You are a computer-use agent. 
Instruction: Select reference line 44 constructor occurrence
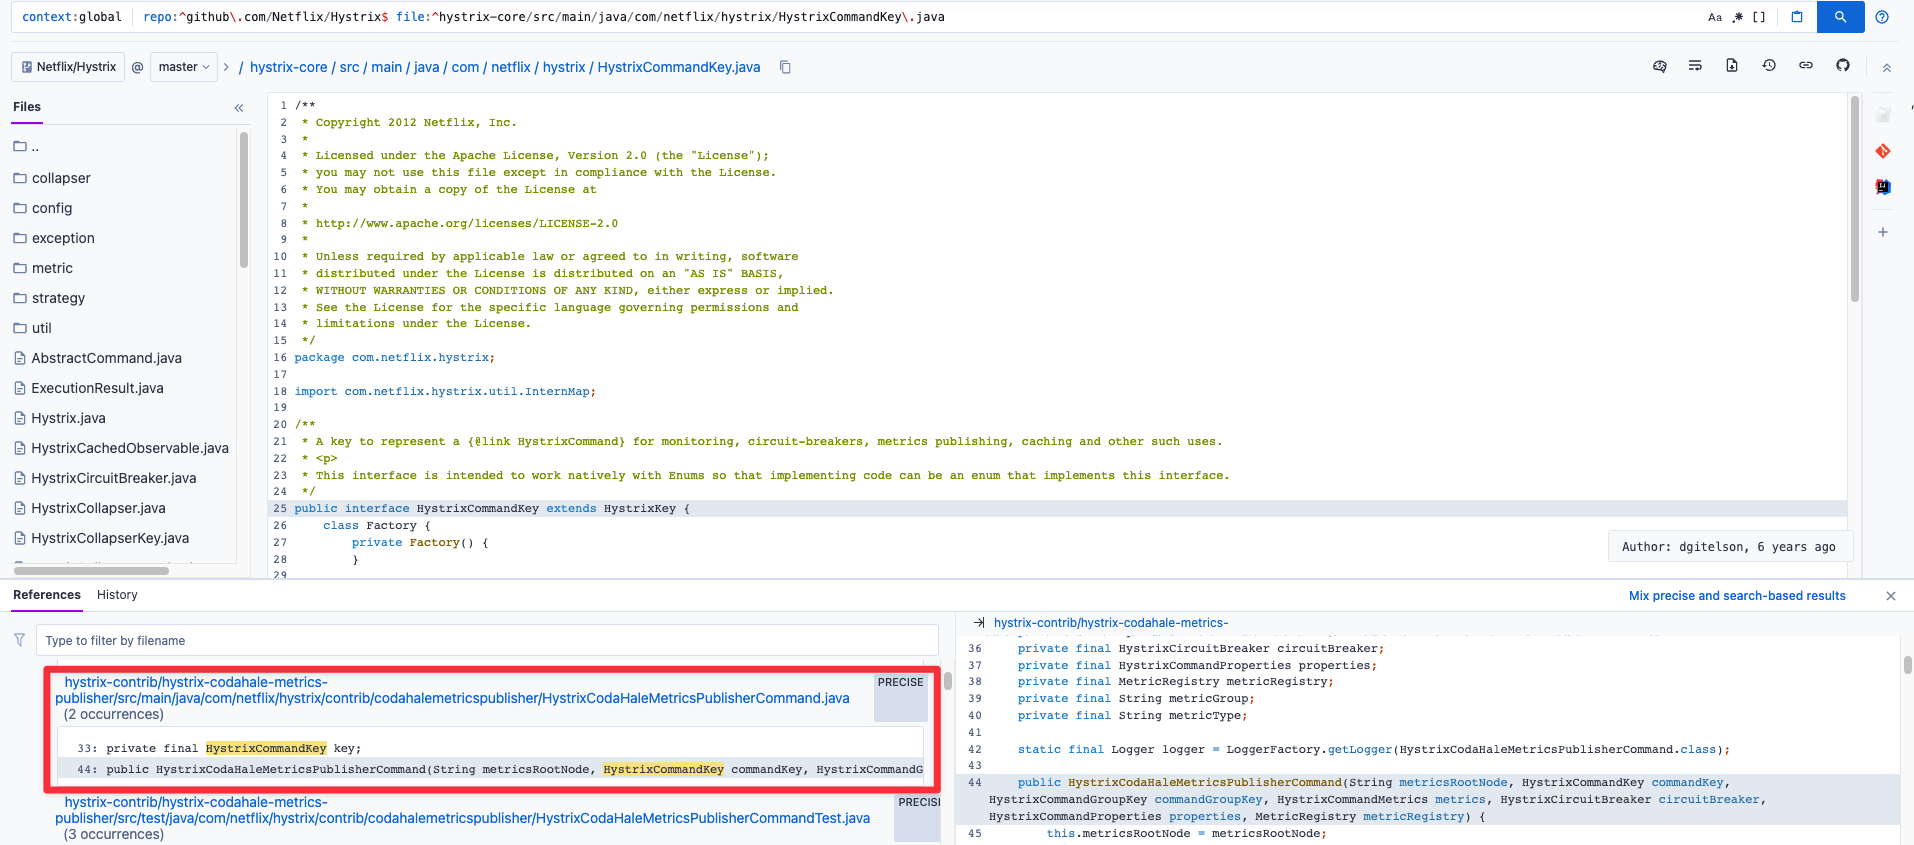tap(490, 769)
